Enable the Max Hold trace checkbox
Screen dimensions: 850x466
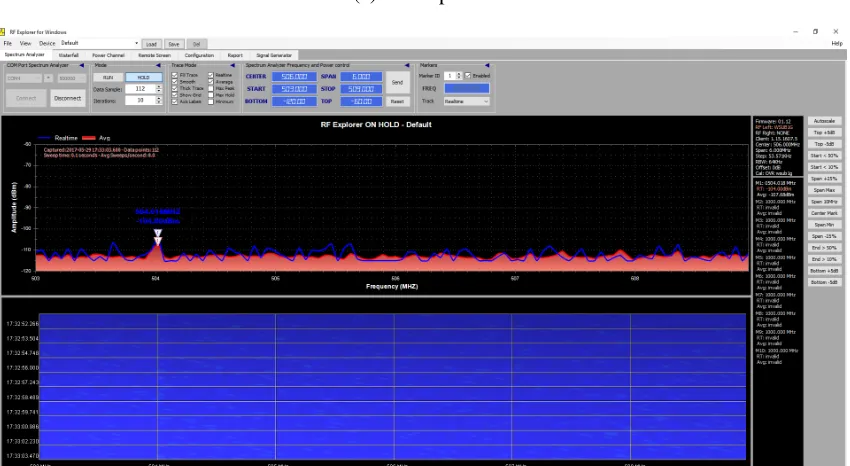pos(211,95)
